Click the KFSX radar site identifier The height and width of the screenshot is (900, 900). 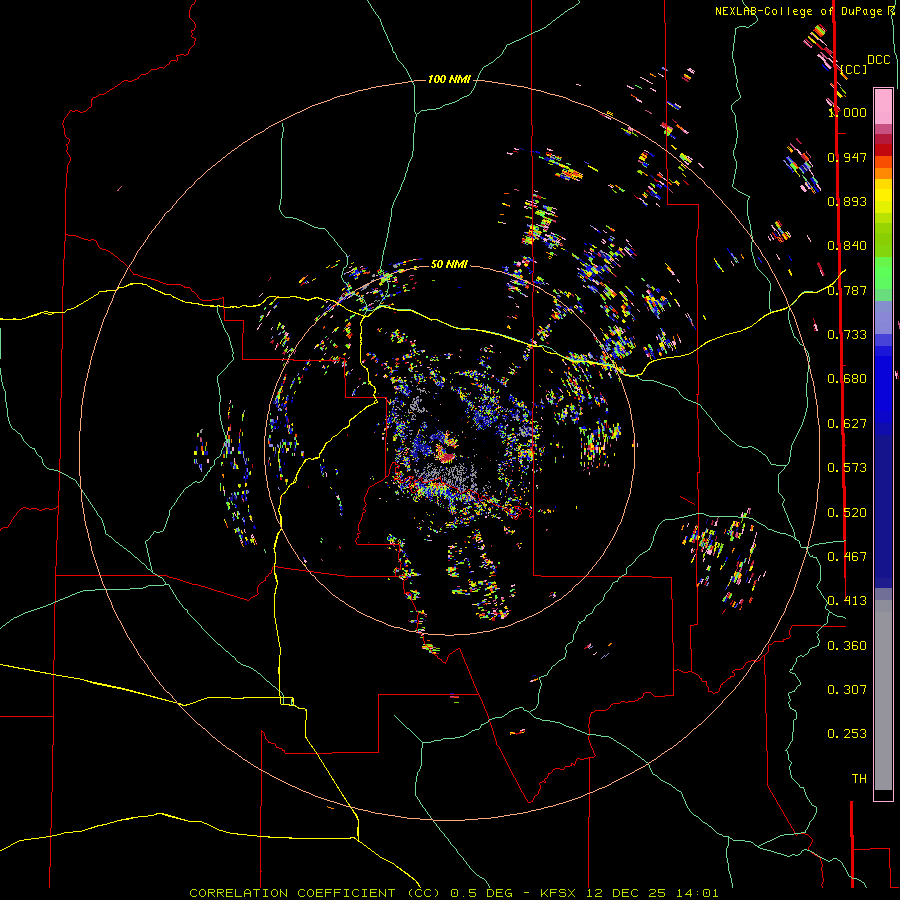[560, 893]
